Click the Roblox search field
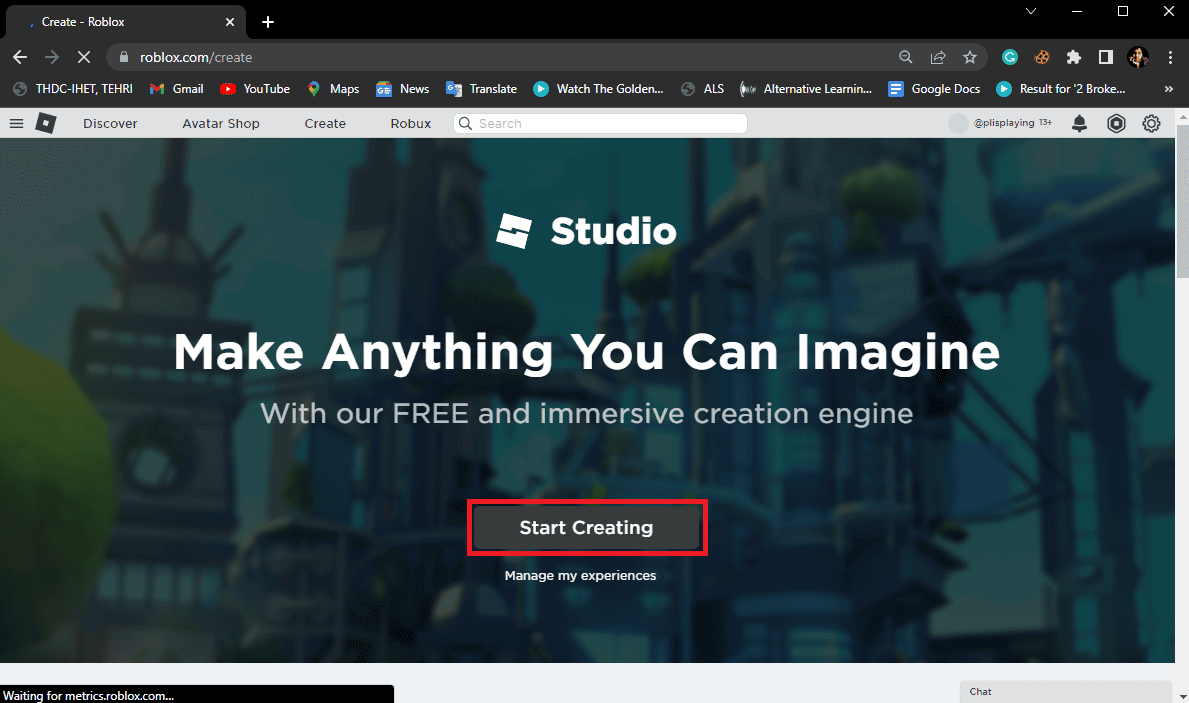This screenshot has height=703, width=1189. point(599,123)
